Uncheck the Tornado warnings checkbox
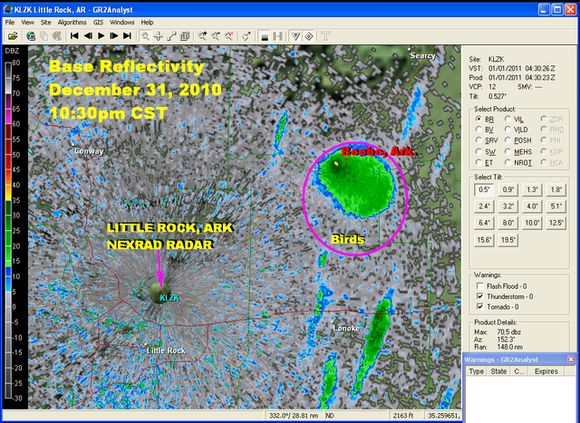Screen dimensions: 580x423 click(480, 307)
